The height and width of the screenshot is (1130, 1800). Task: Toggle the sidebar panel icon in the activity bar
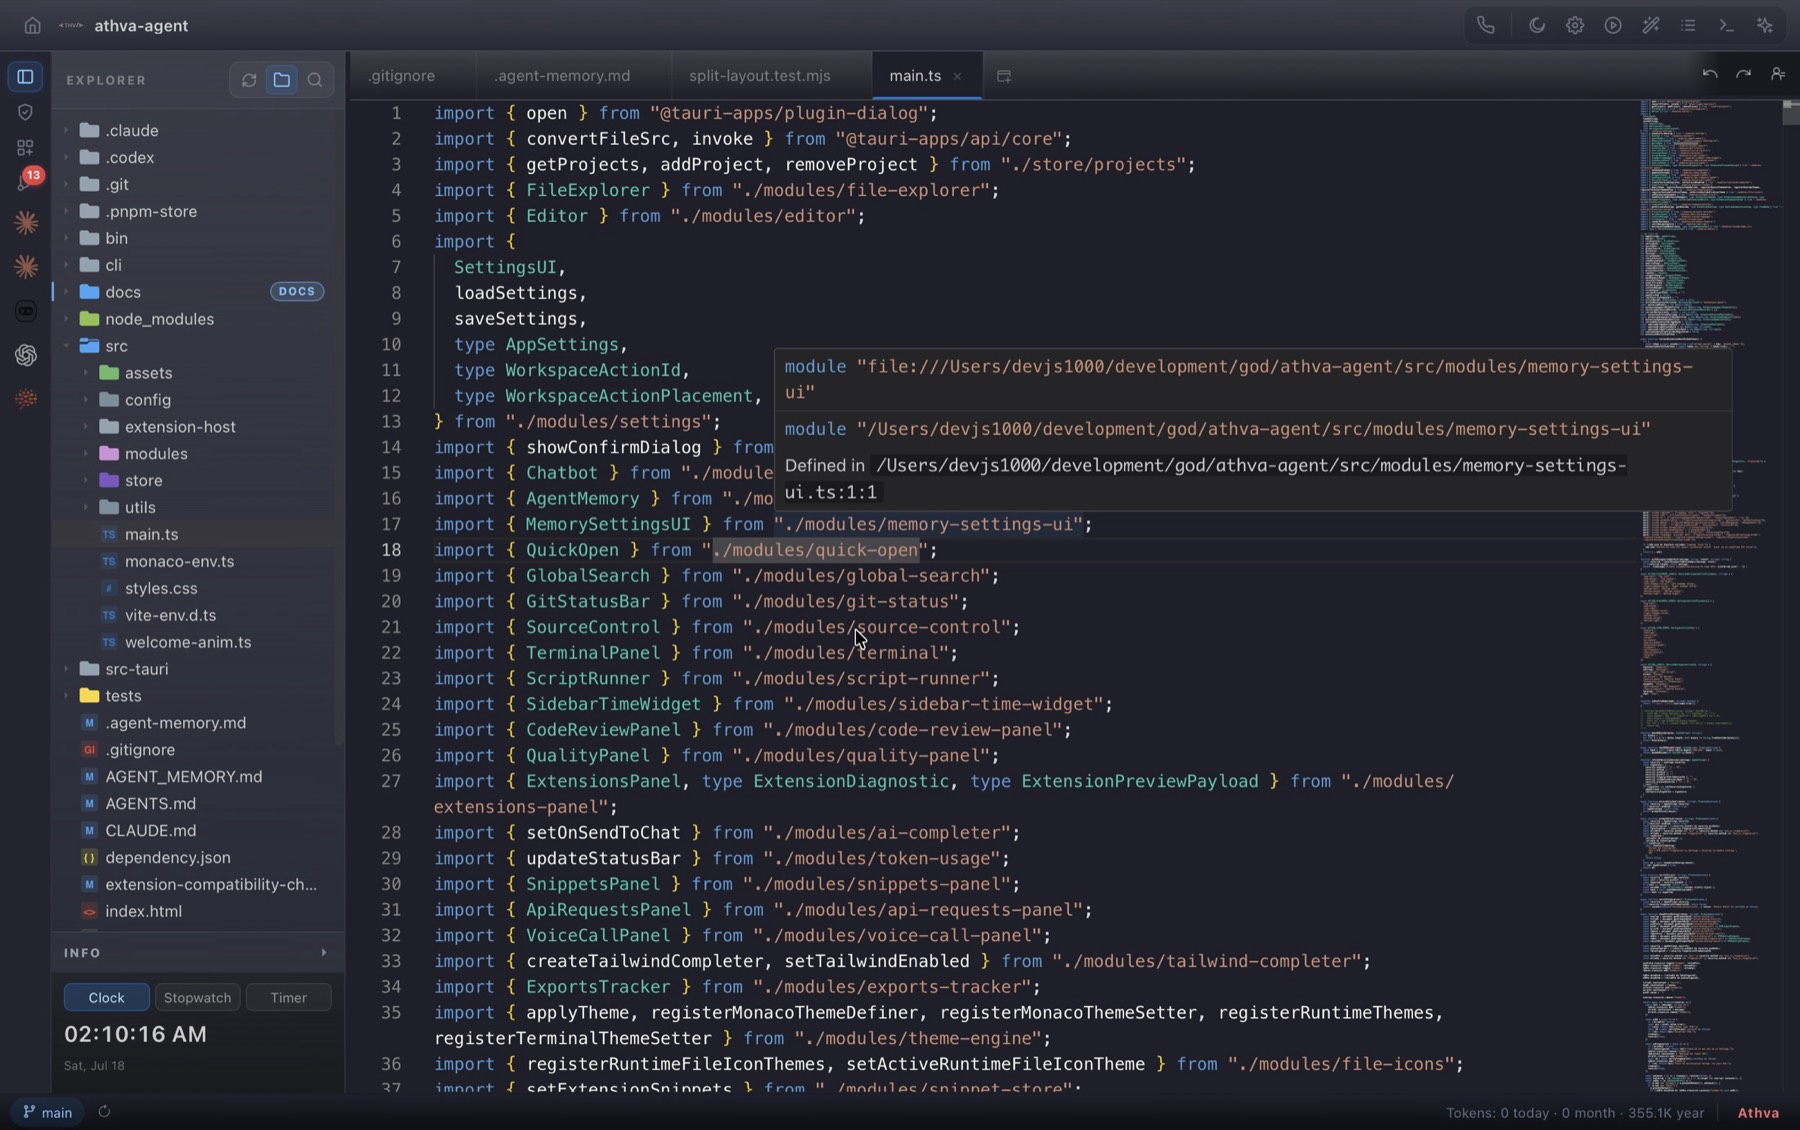pos(26,76)
